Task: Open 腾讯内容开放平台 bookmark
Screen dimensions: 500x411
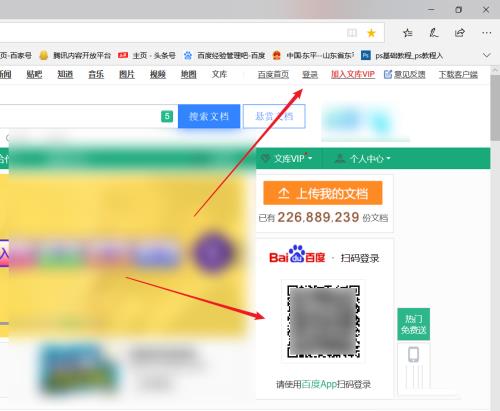Action: click(75, 55)
